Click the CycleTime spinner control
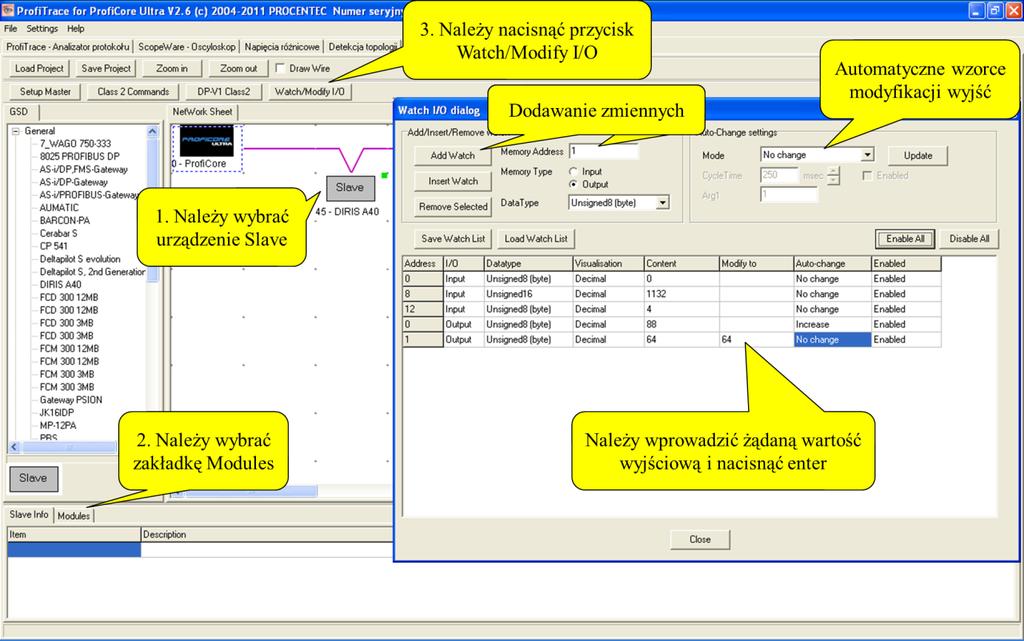This screenshot has height=641, width=1024. click(x=833, y=176)
